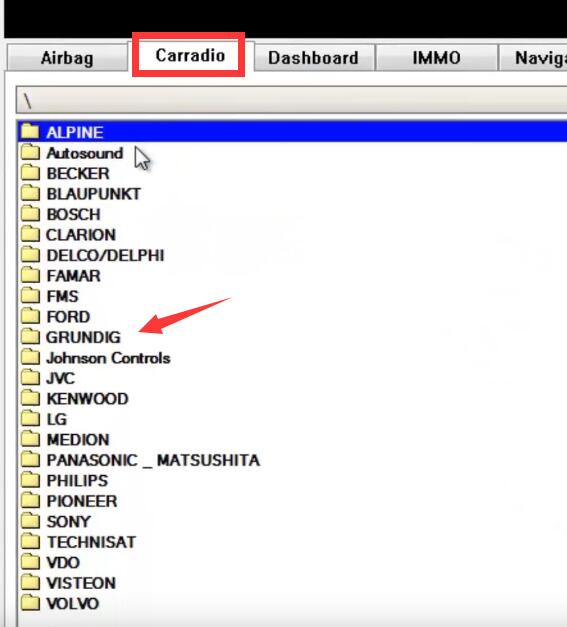The width and height of the screenshot is (567, 627).
Task: Choose the DELCO/DELPHI entry
Action: pos(105,255)
